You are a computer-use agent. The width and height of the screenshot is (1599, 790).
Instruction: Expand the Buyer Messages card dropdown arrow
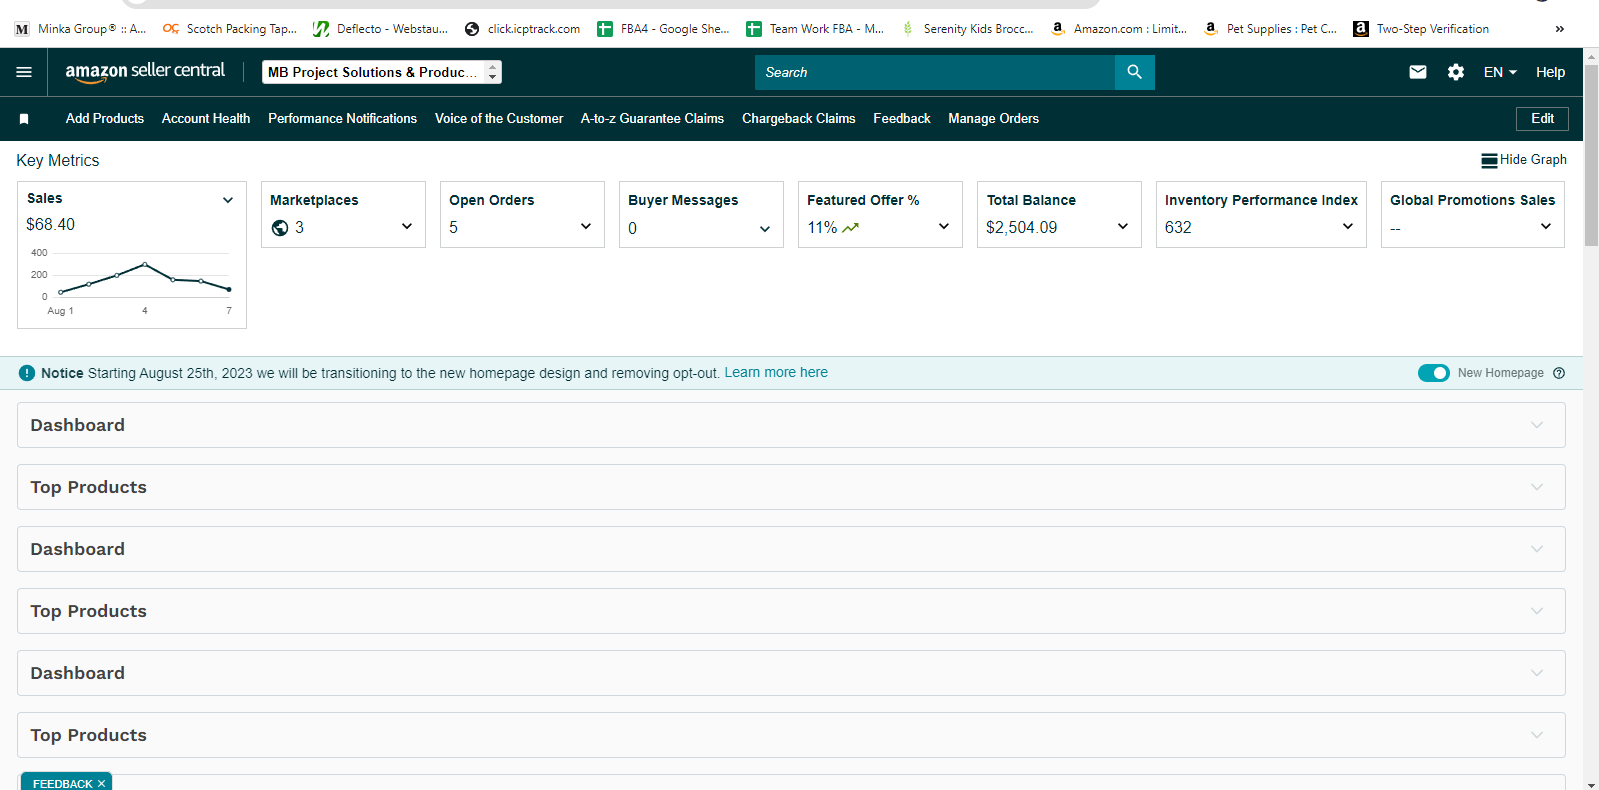tap(765, 229)
